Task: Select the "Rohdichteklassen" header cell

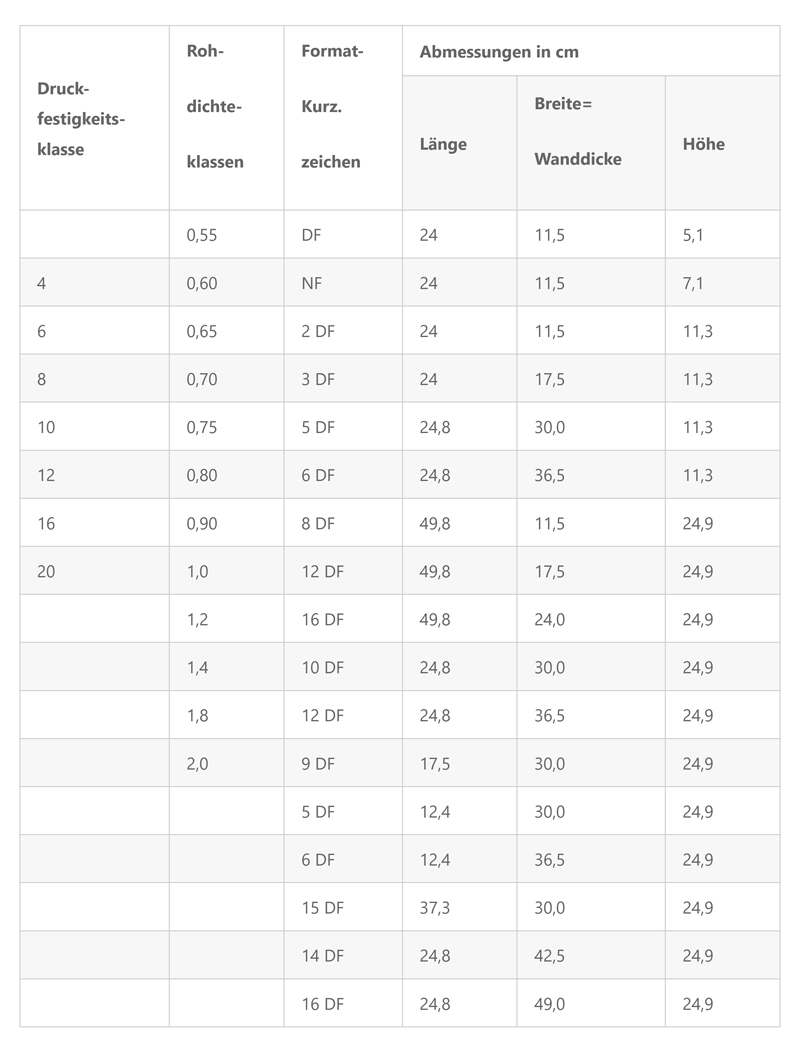Action: pos(214,105)
